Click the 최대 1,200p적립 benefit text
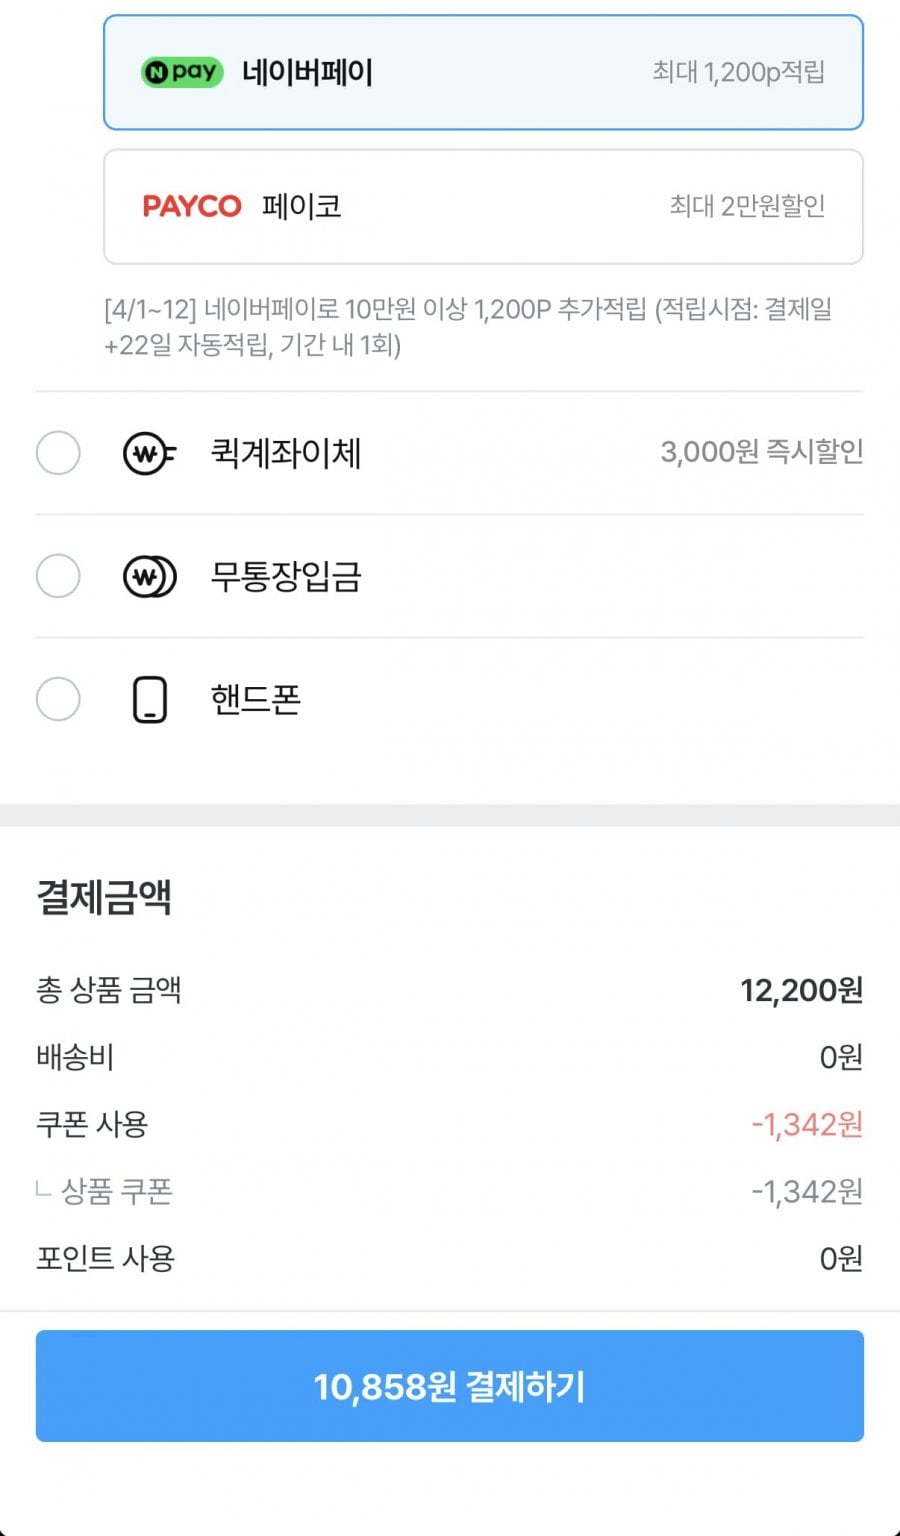Image resolution: width=900 pixels, height=1536 pixels. [738, 72]
